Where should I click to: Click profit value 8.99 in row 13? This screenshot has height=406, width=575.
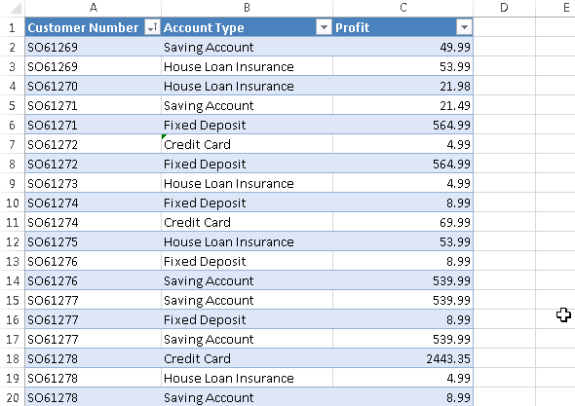click(403, 261)
